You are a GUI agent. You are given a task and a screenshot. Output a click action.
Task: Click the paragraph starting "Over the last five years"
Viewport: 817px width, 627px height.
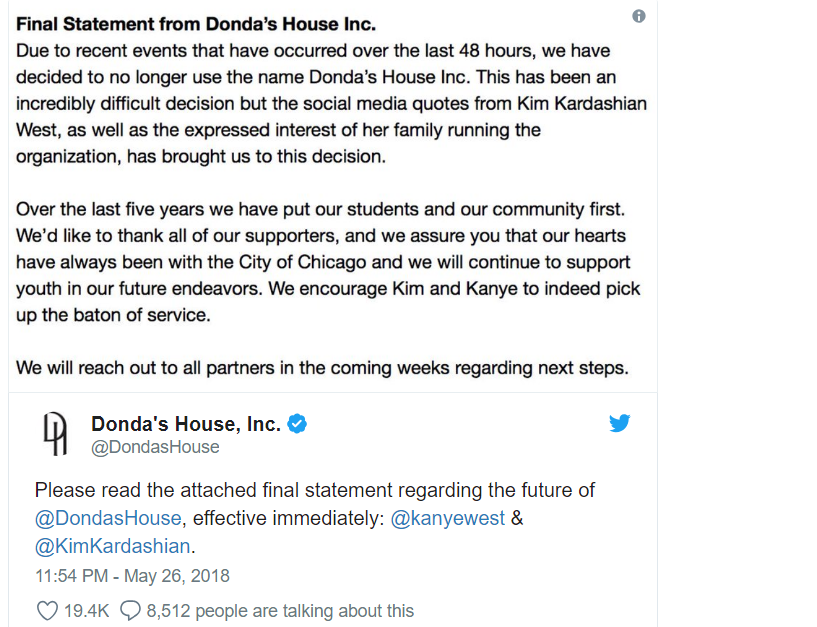[x=328, y=262]
